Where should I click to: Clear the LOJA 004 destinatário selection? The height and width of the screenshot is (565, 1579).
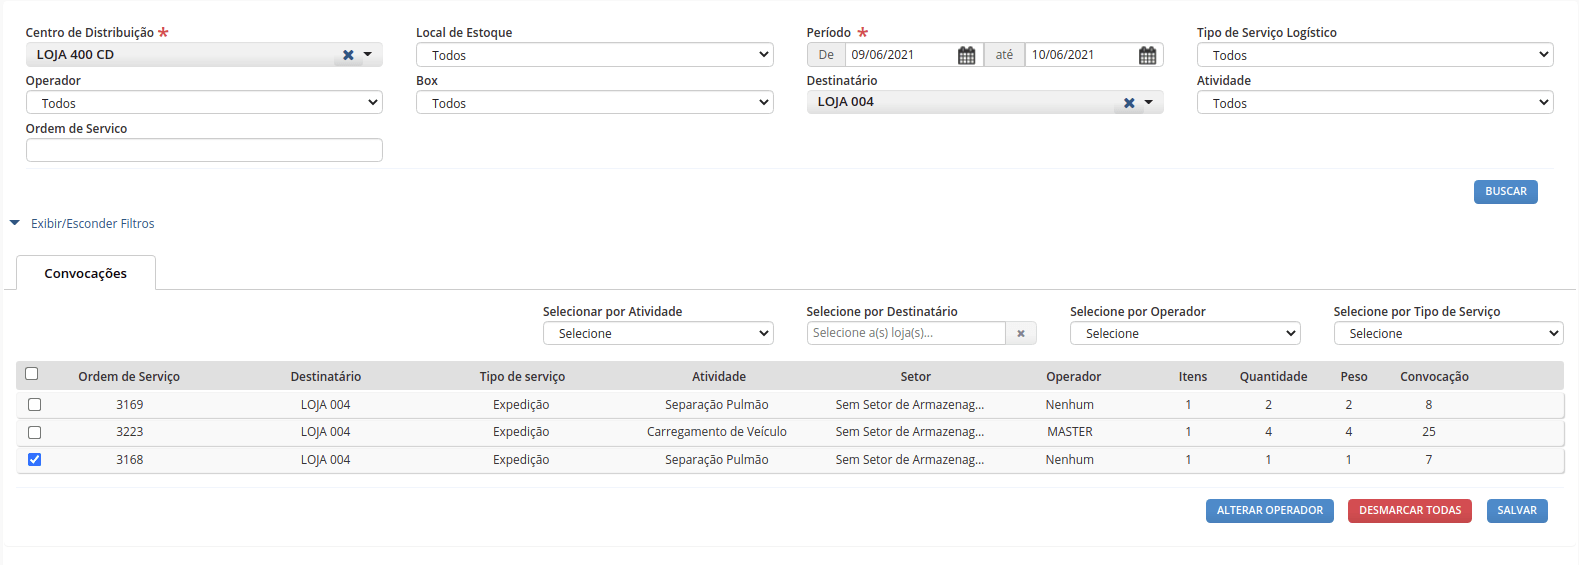click(x=1129, y=103)
